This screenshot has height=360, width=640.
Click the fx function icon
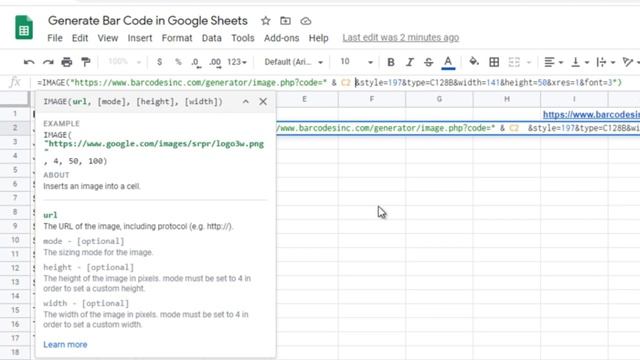15,82
